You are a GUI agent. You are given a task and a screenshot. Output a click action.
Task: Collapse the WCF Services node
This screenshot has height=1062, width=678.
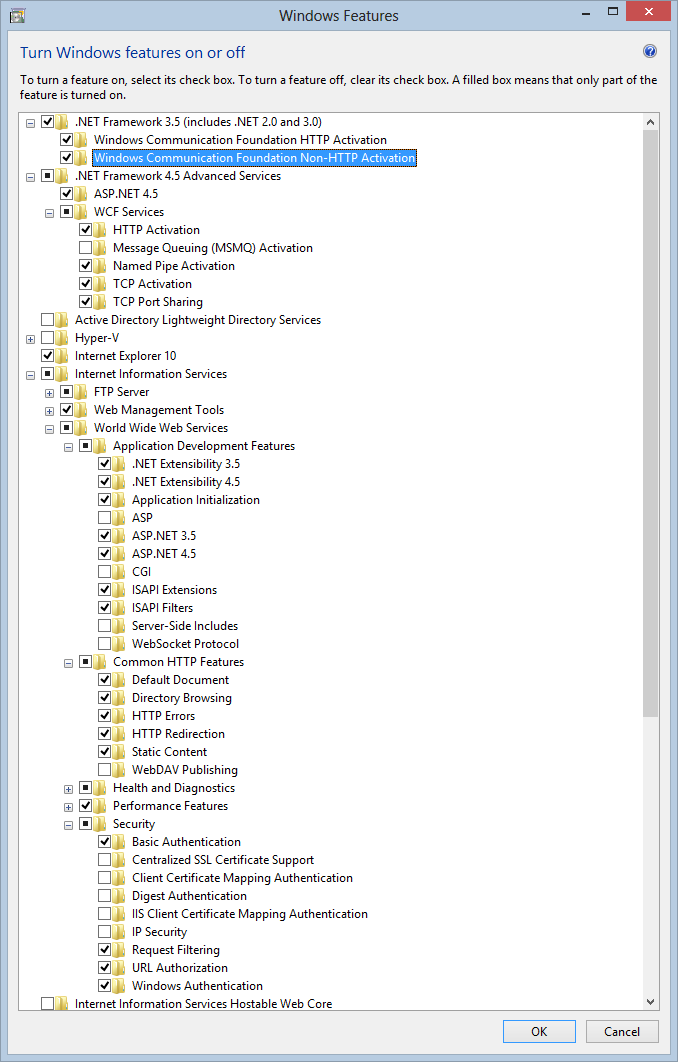click(49, 213)
